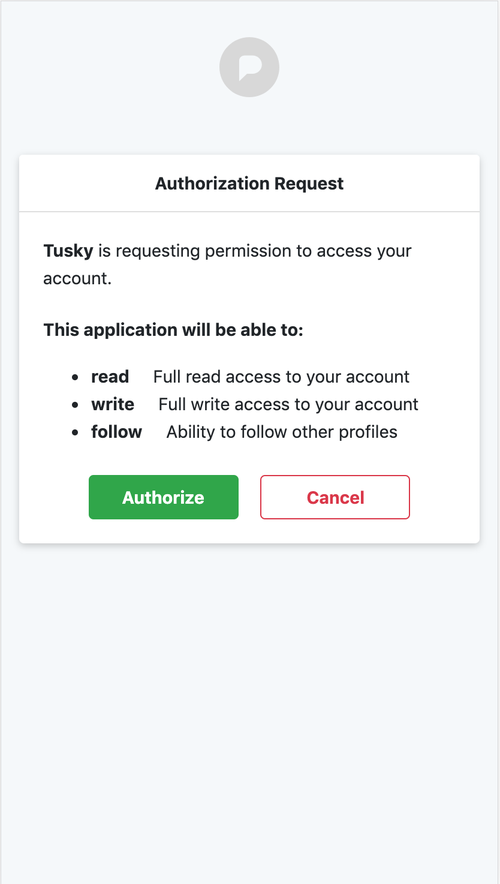The width and height of the screenshot is (500, 884).
Task: Click Full read access to your account text
Action: [x=281, y=377]
